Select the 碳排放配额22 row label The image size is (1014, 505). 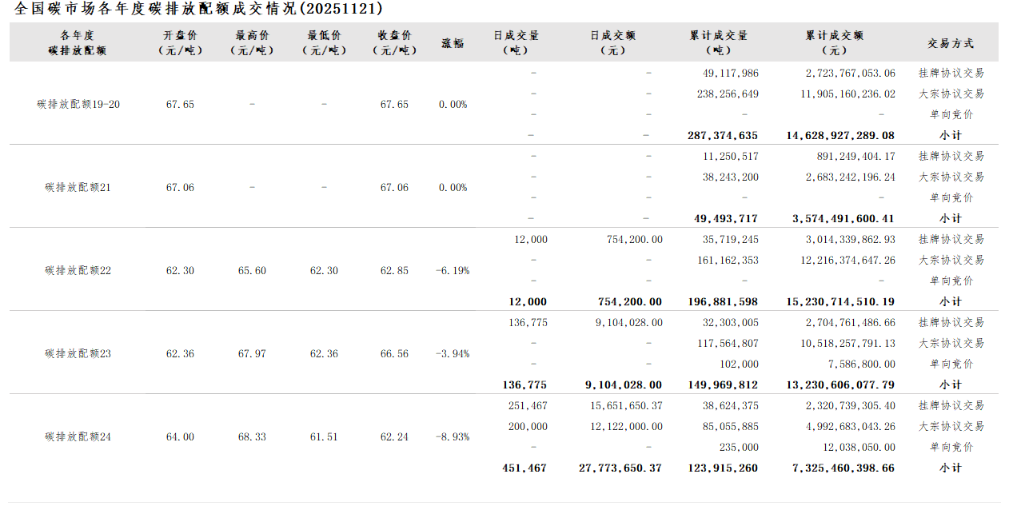(x=78, y=270)
